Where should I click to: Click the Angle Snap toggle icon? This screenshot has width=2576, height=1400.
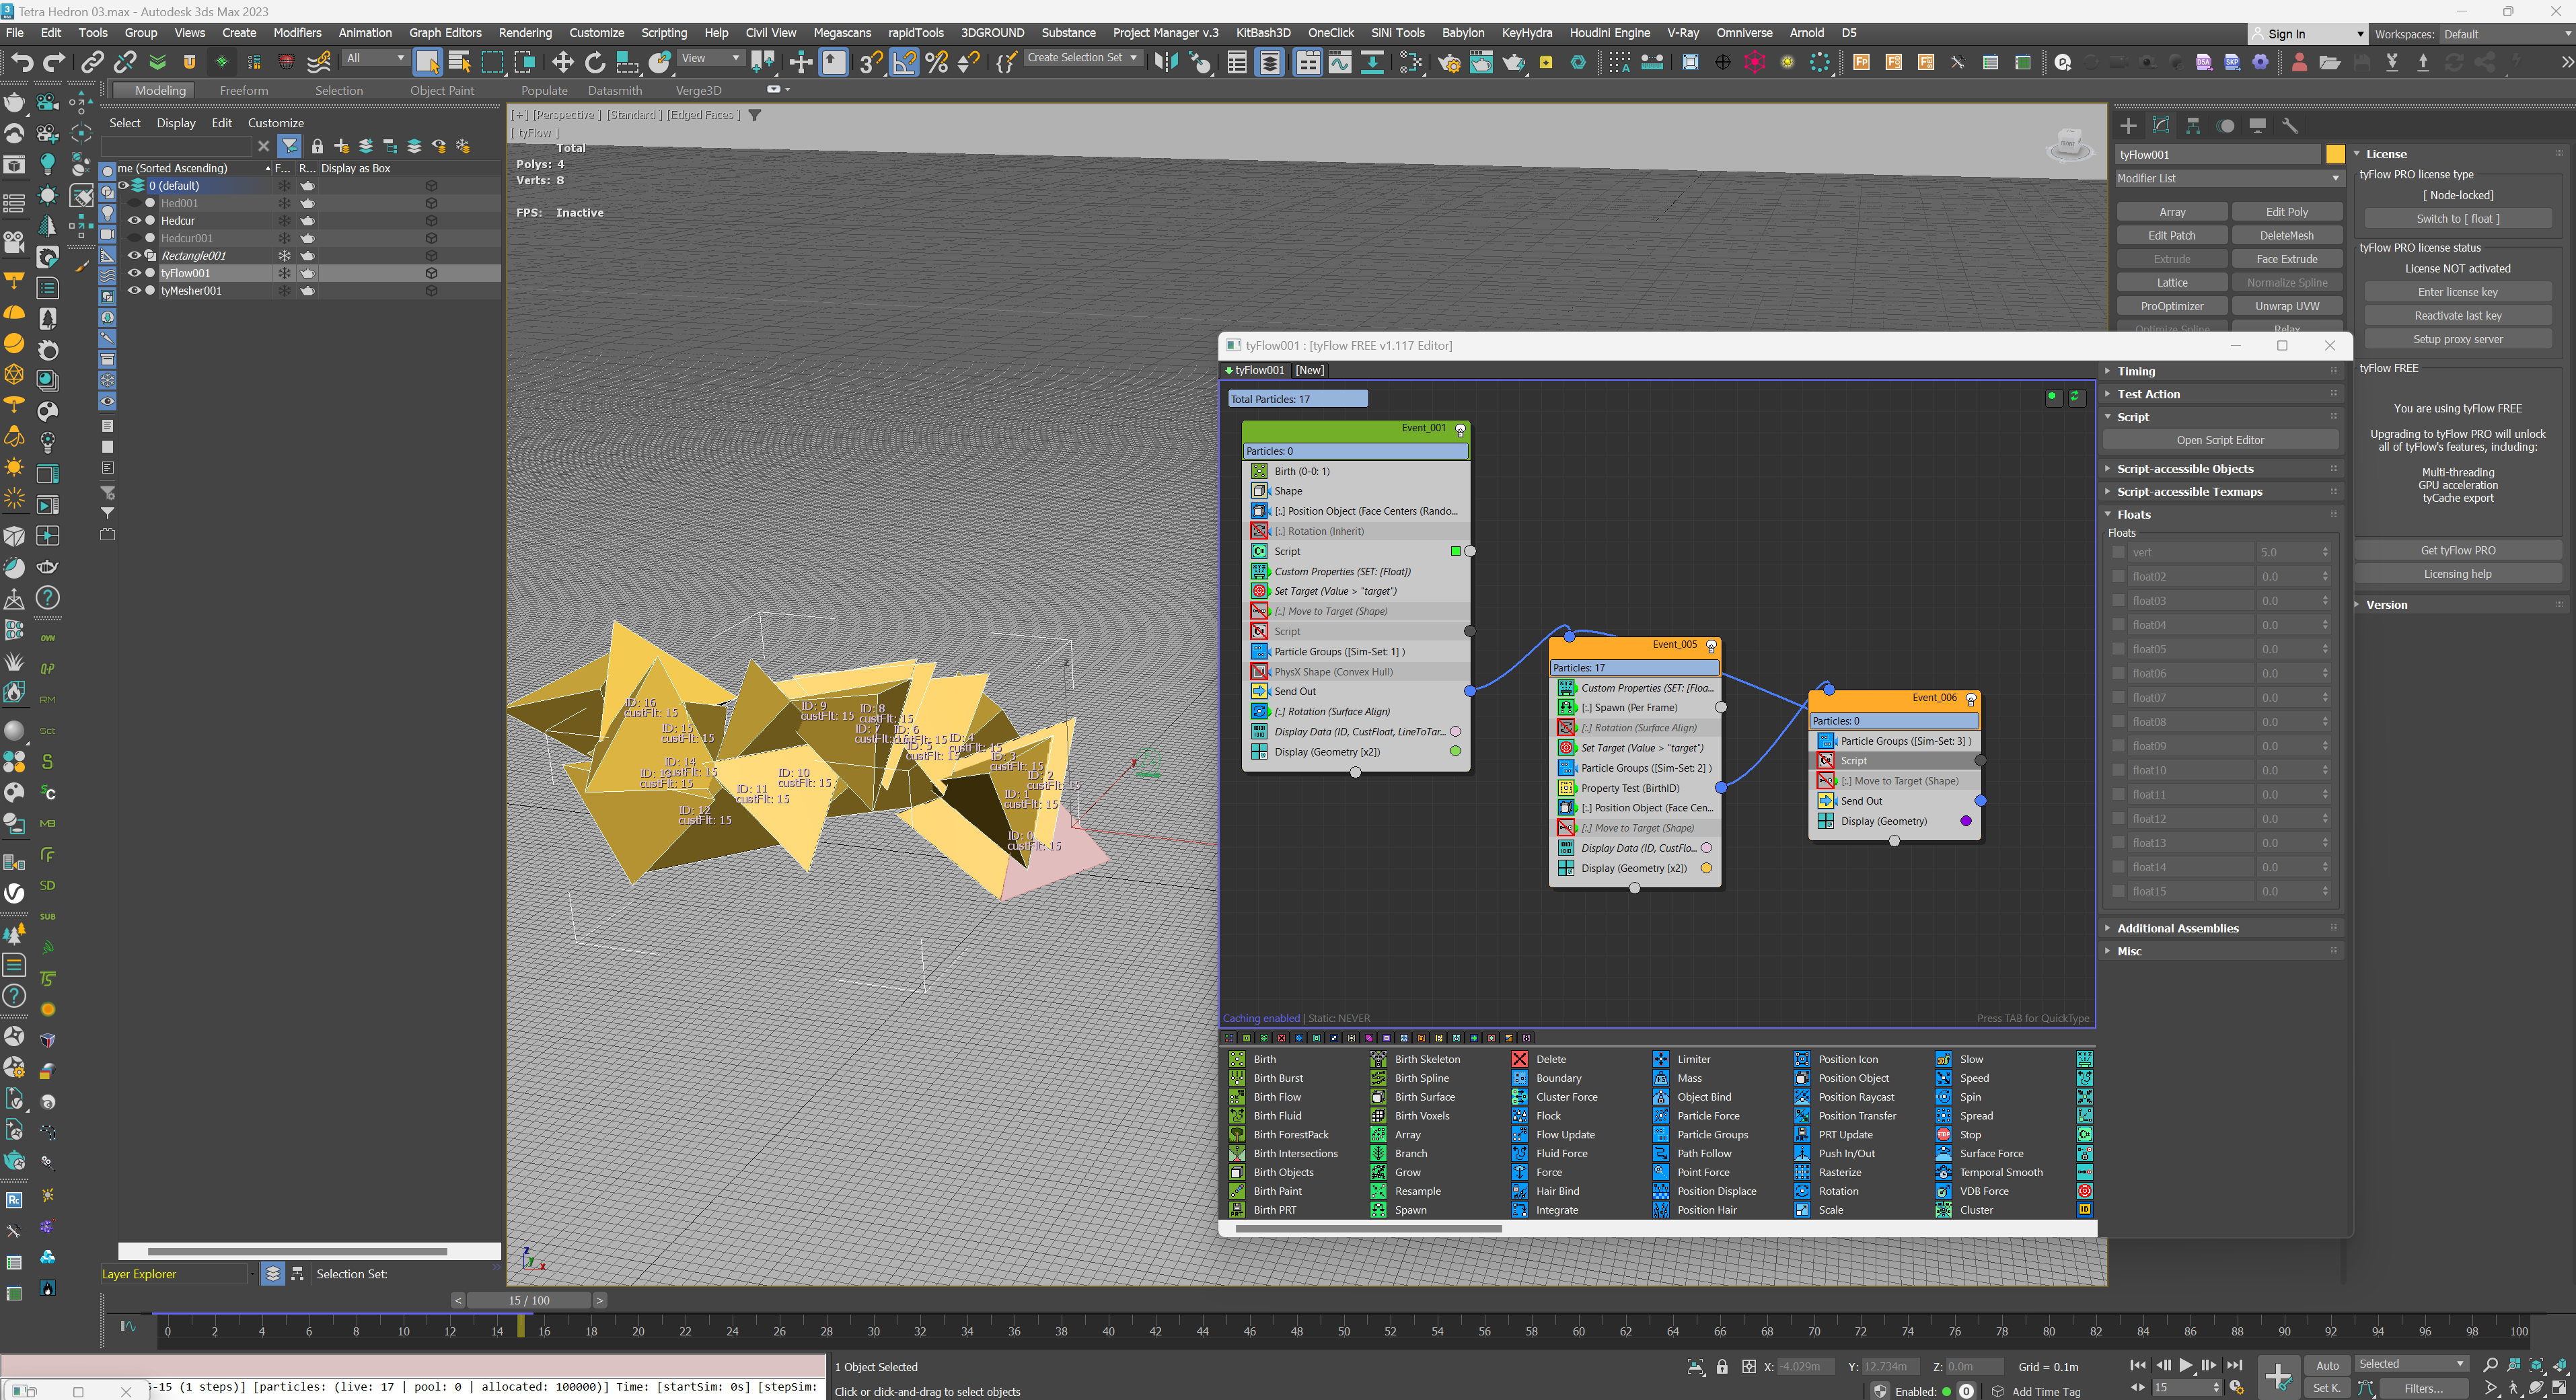904,63
